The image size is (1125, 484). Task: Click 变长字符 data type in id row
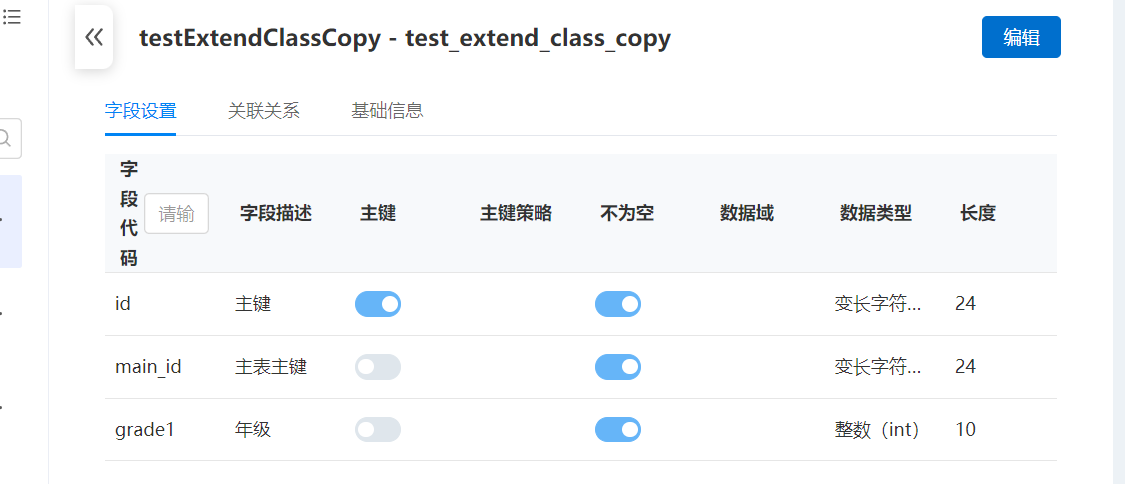(878, 304)
